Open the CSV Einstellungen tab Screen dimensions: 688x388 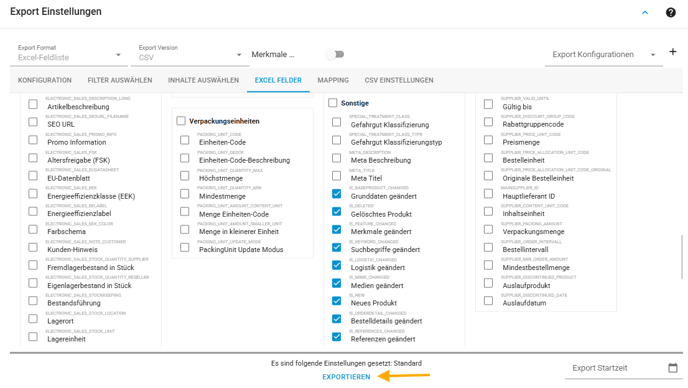(x=399, y=80)
